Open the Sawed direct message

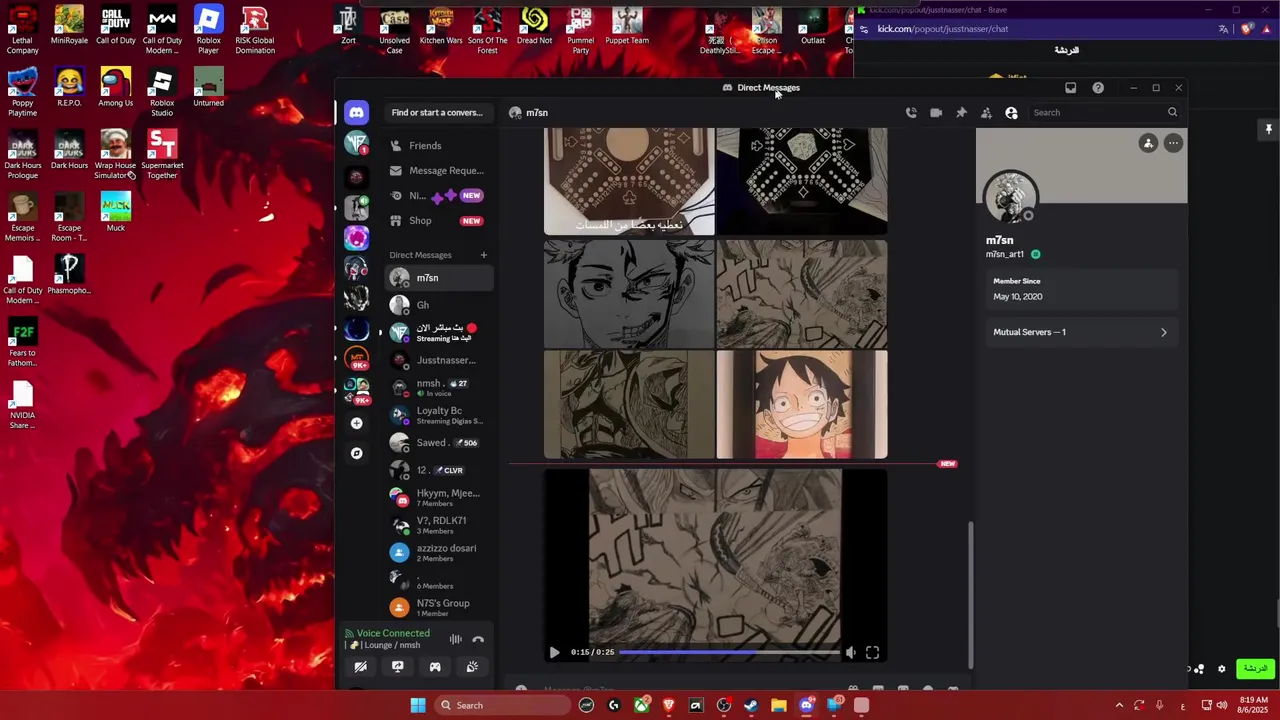coord(438,443)
